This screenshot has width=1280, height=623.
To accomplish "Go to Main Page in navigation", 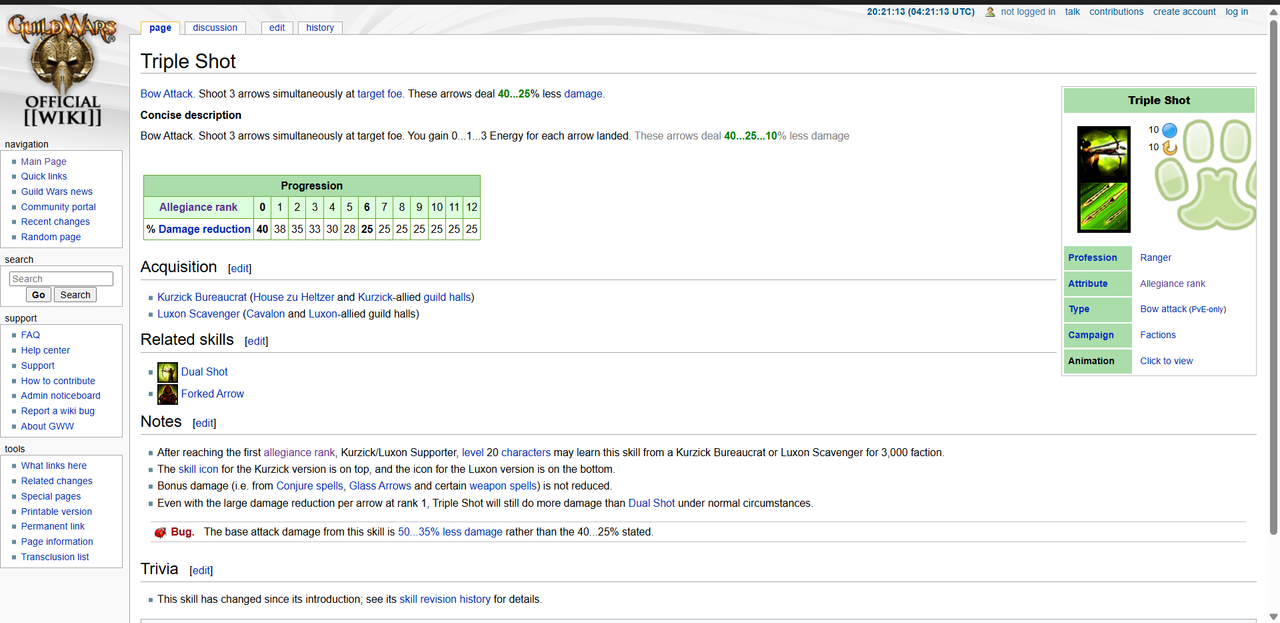I will pyautogui.click(x=44, y=162).
